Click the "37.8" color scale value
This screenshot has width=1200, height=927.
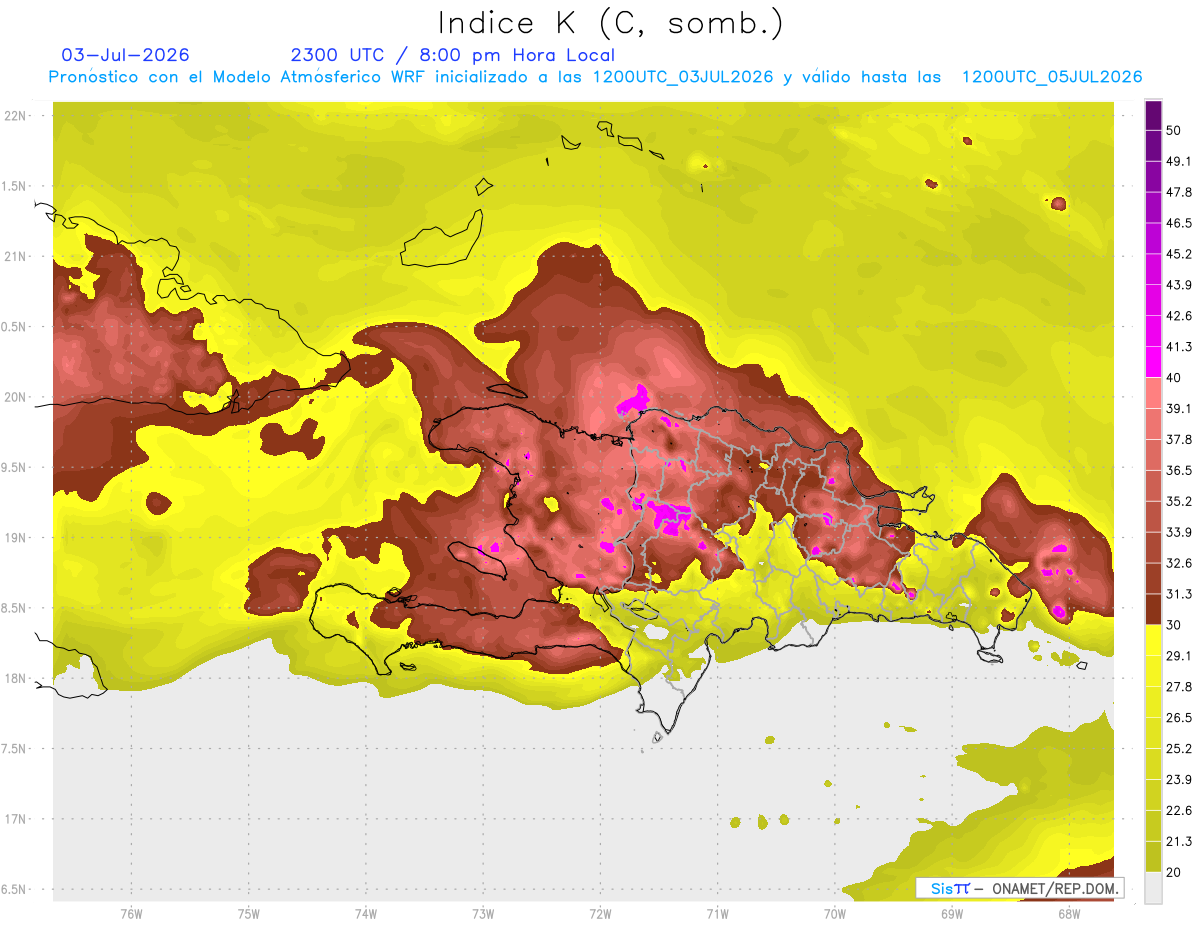click(1179, 439)
